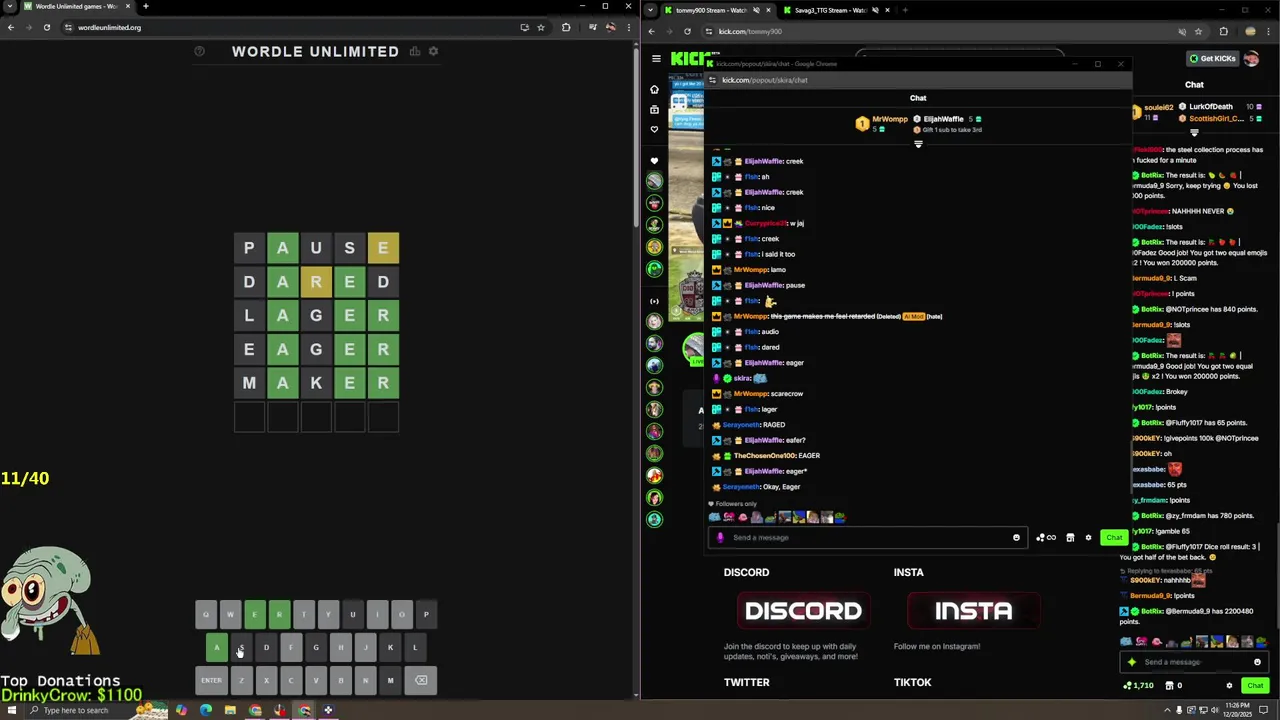Focus popout chat Send a message field
1280x720 pixels.
pyautogui.click(x=866, y=537)
